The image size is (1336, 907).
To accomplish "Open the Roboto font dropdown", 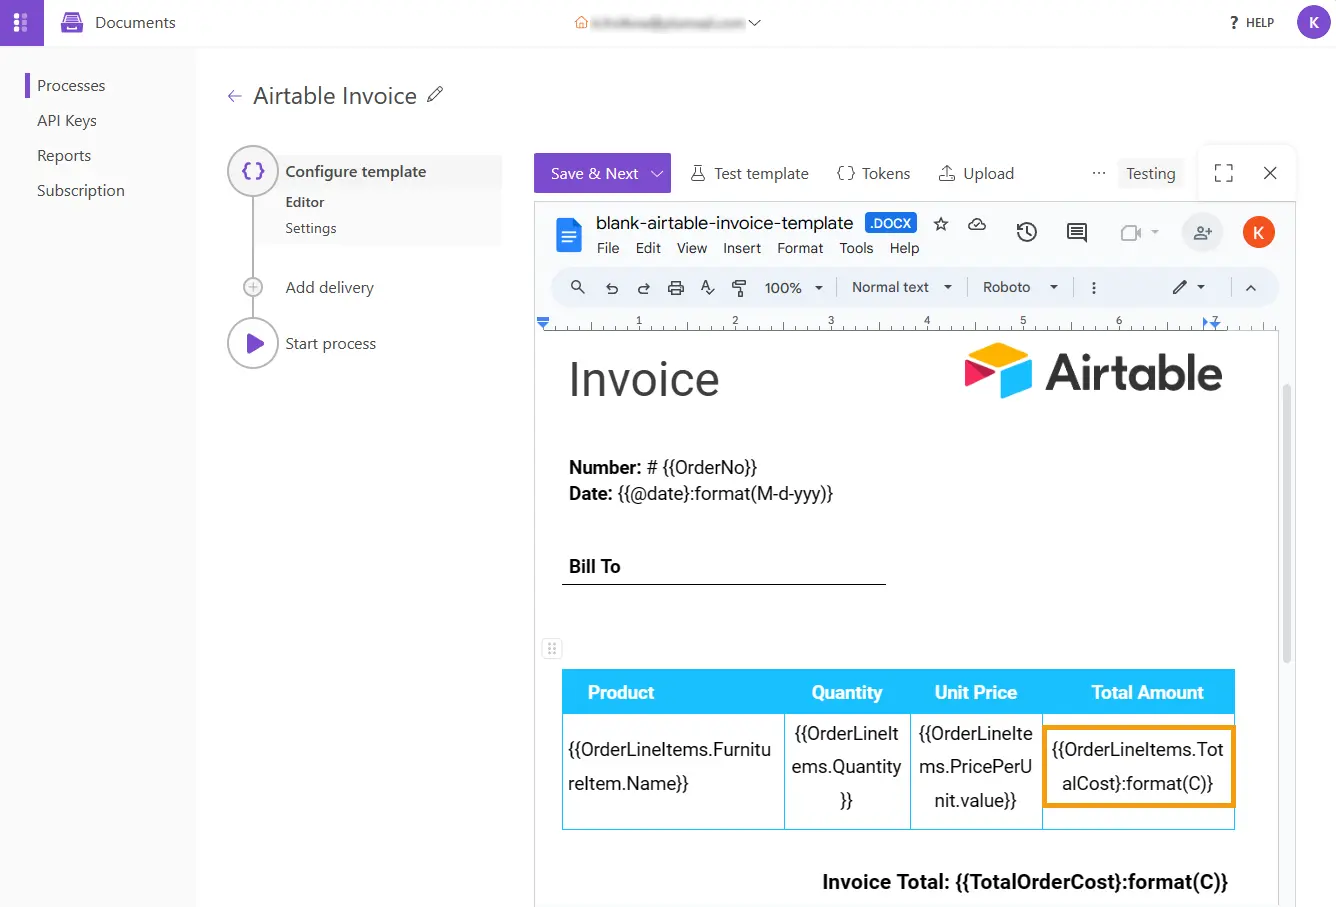I will 1020,287.
